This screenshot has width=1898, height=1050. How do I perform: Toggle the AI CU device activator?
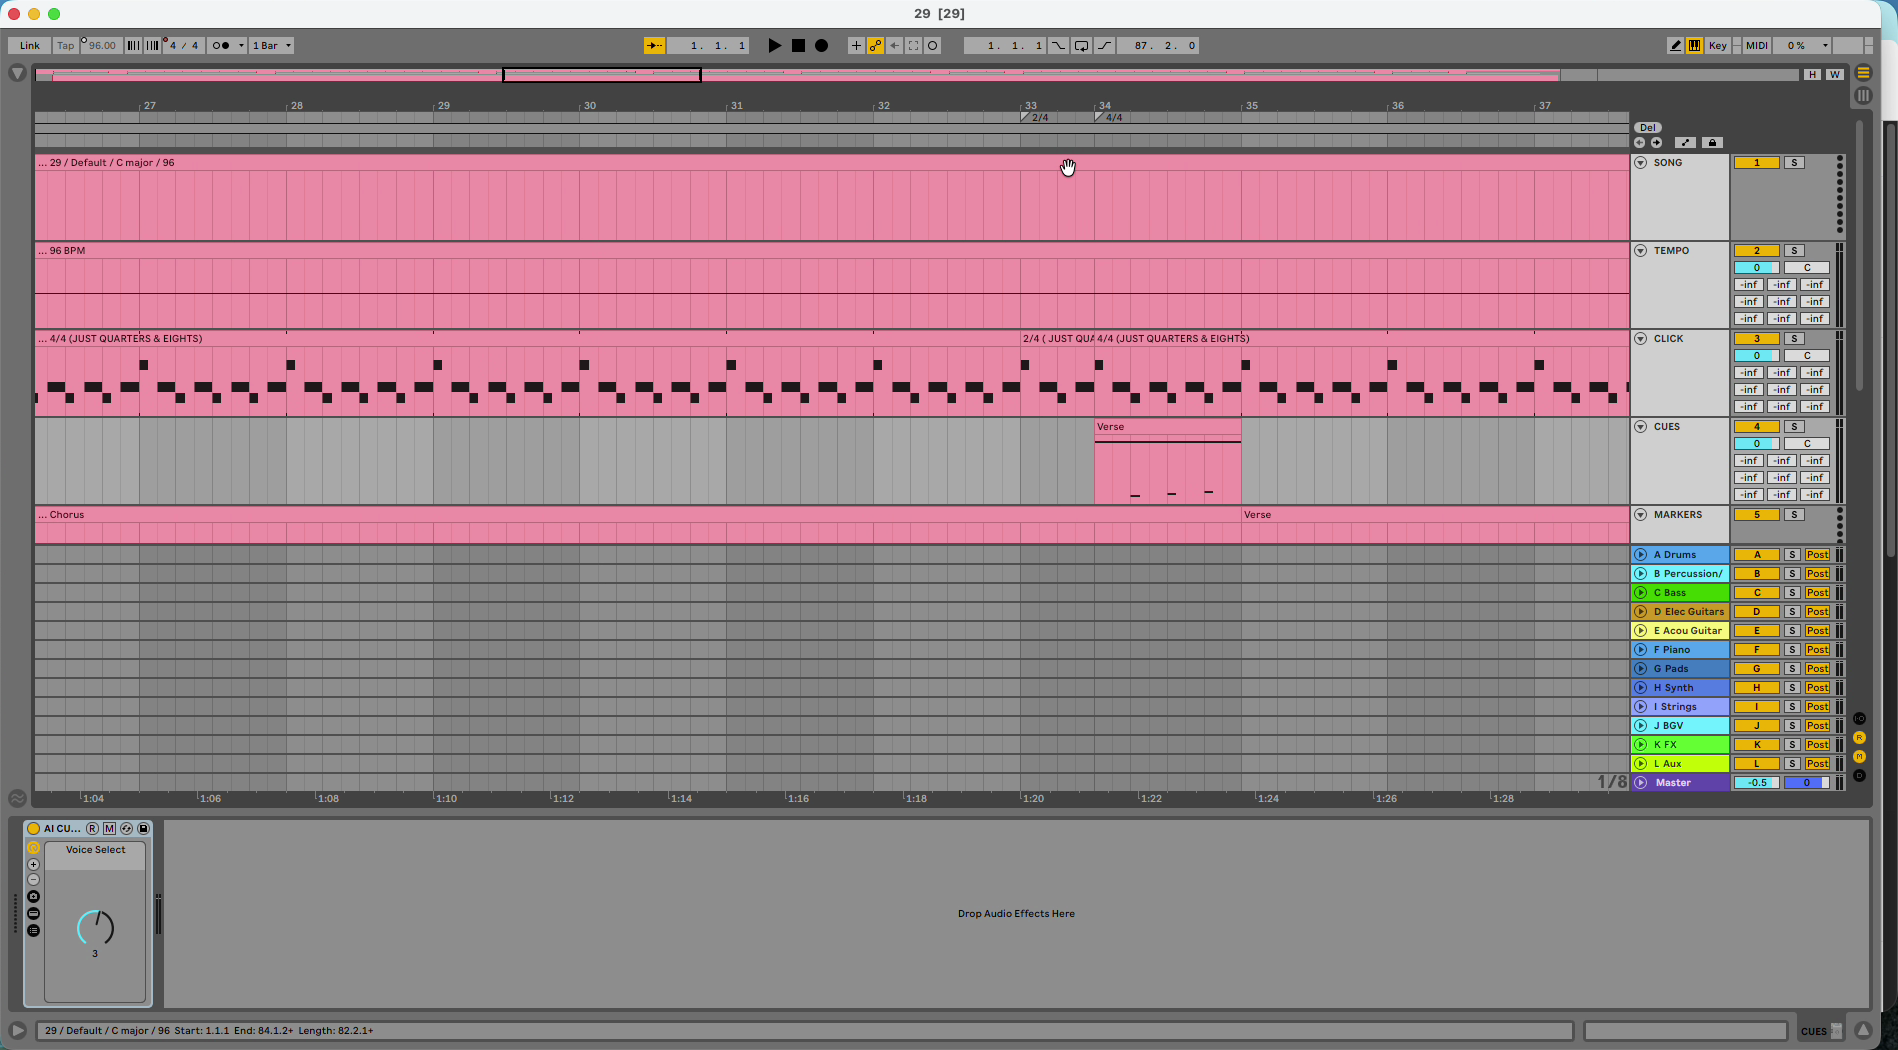(33, 829)
